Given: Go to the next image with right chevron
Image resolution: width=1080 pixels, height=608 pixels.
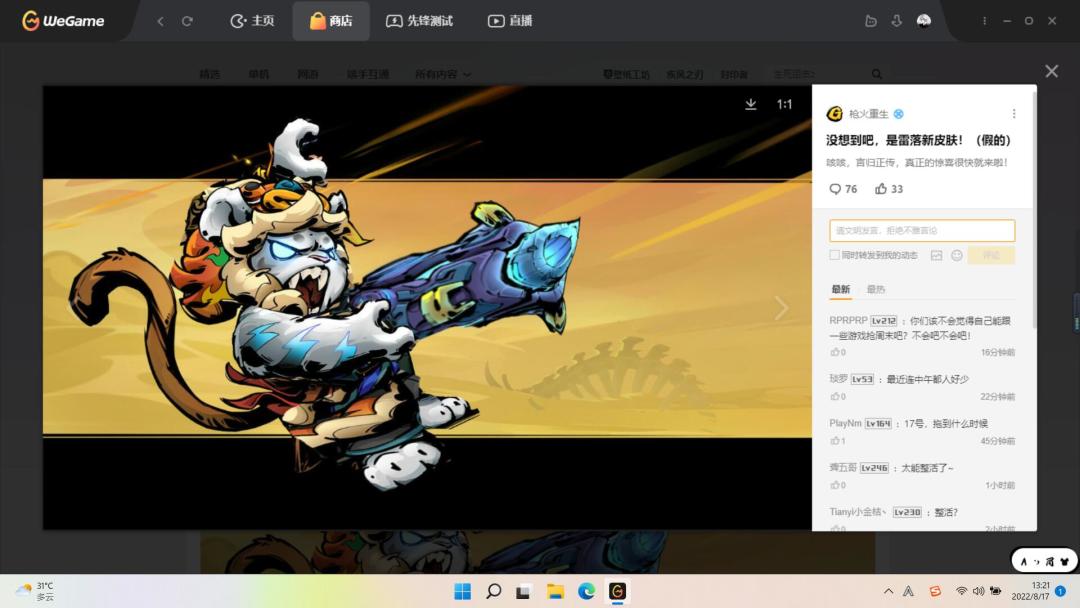Looking at the screenshot, I should click(781, 308).
